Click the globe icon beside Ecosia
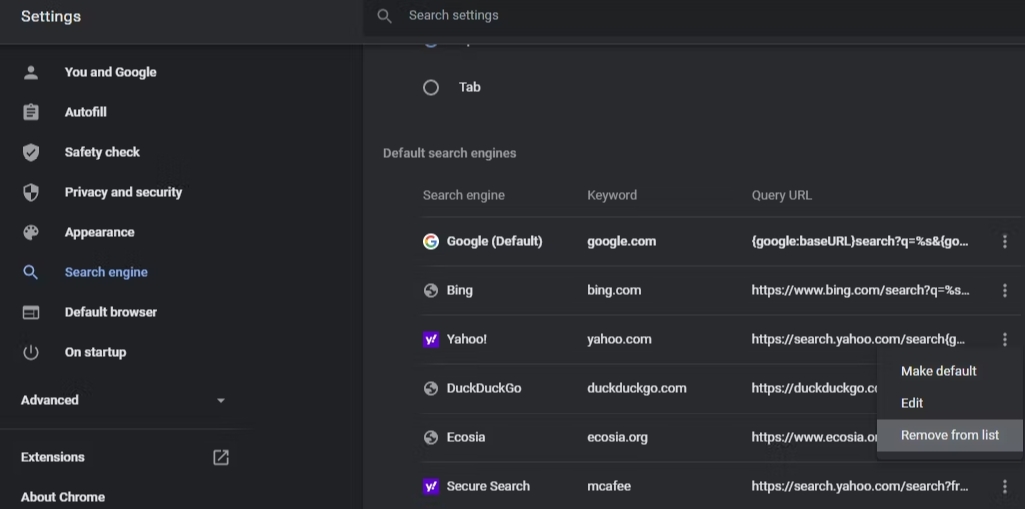The image size is (1025, 509). [431, 438]
